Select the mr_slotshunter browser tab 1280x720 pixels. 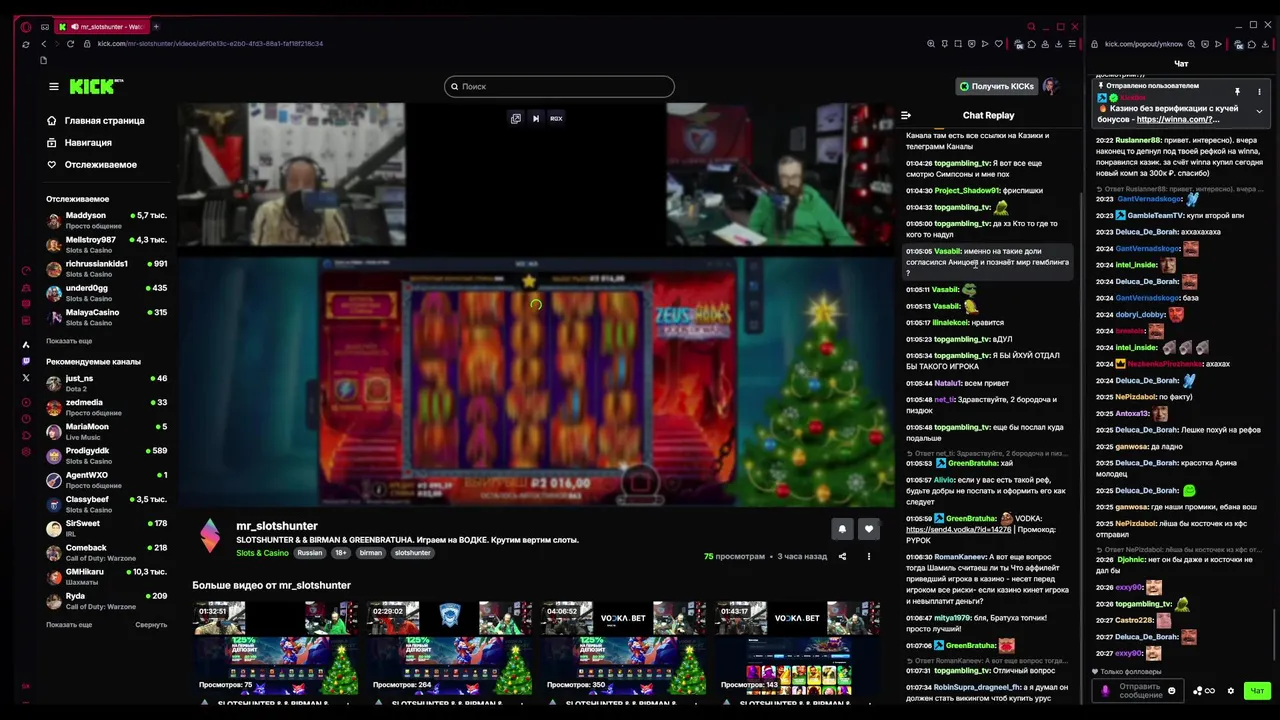pyautogui.click(x=101, y=27)
